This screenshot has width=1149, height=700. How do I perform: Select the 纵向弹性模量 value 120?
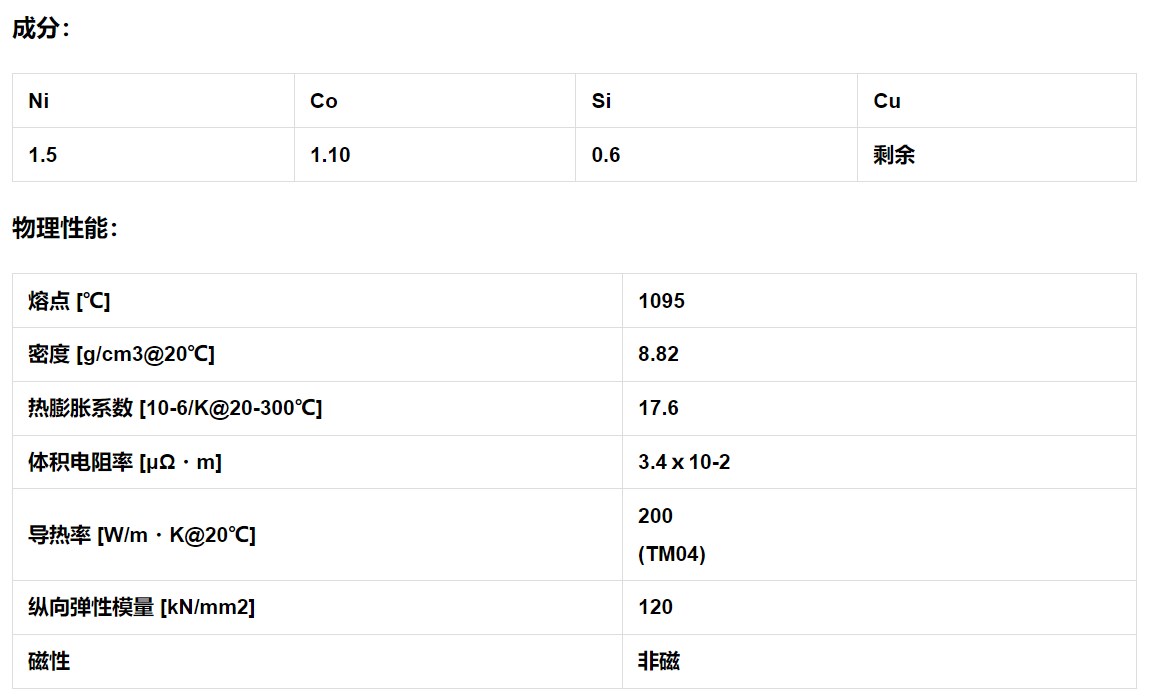pyautogui.click(x=655, y=607)
